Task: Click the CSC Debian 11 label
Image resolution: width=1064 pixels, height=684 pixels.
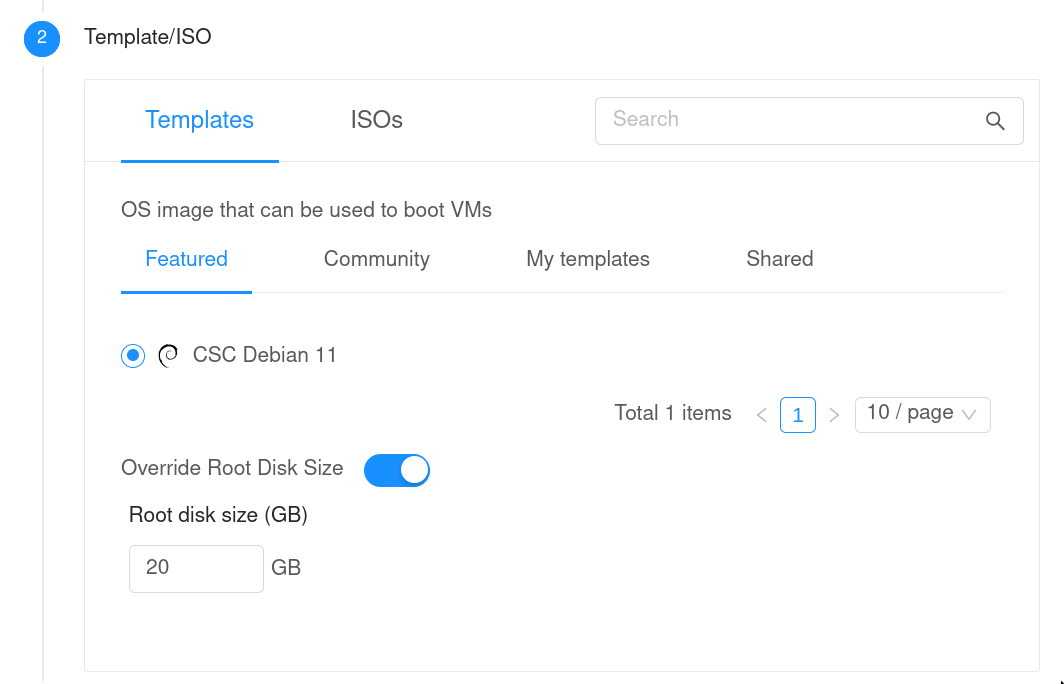Action: 264,355
